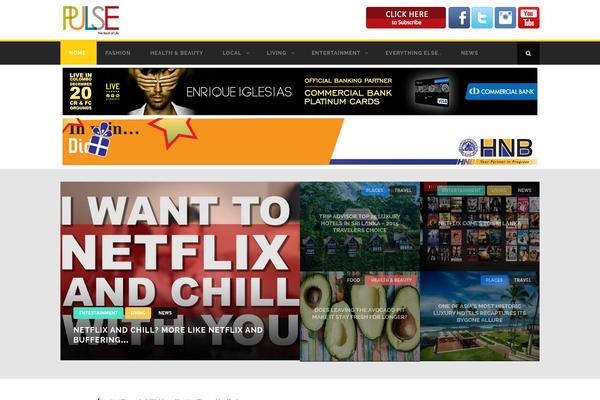Screen dimensions: 600x400
Task: Open the YouTube social icon
Action: point(528,18)
